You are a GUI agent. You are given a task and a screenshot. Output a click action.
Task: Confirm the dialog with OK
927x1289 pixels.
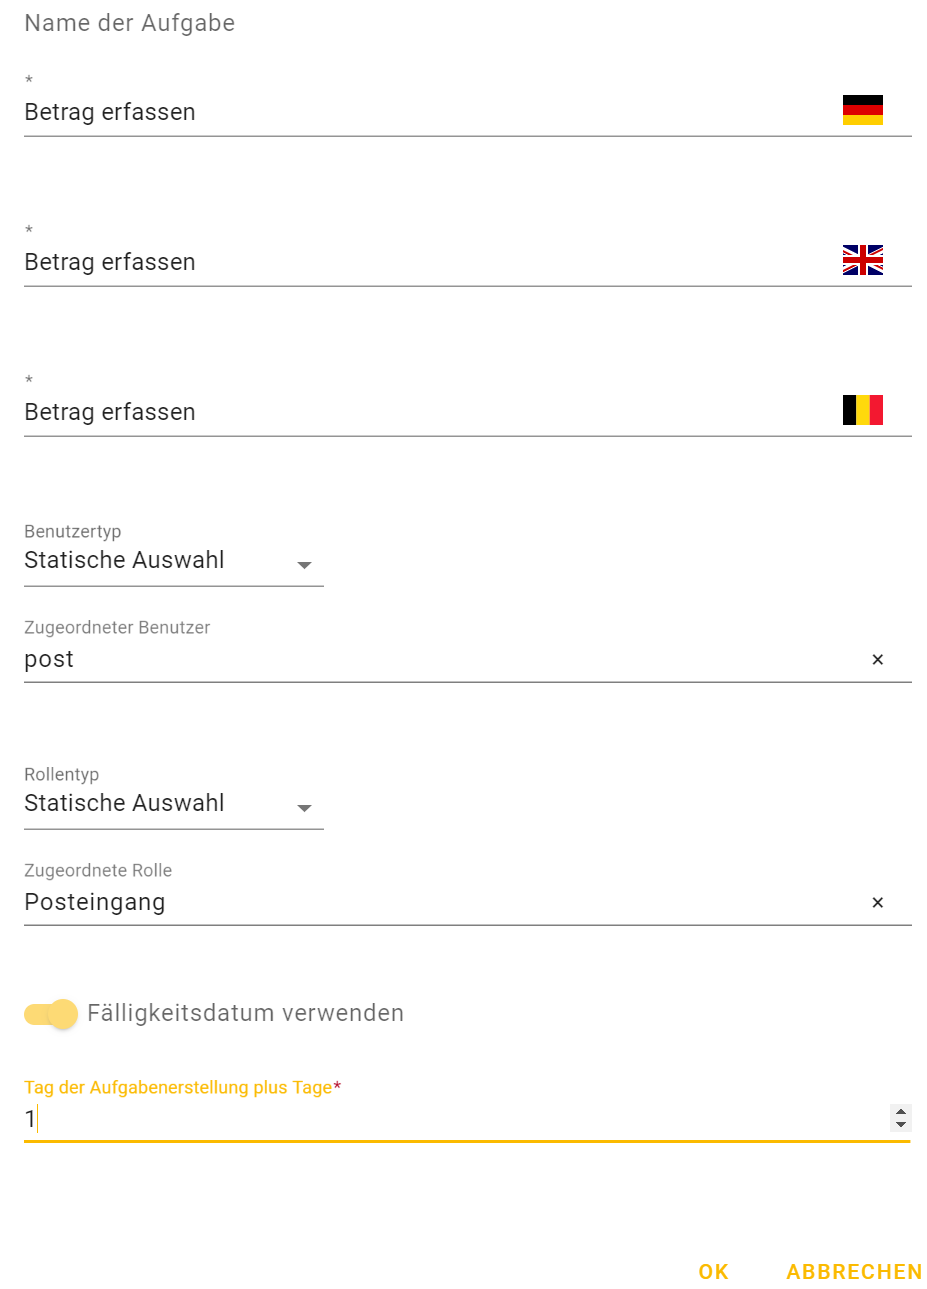(713, 1272)
